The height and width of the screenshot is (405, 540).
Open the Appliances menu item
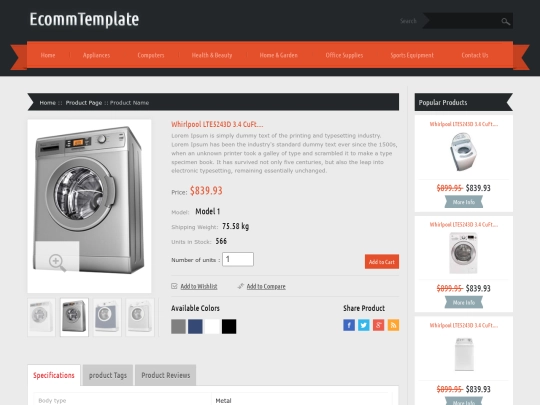96,55
